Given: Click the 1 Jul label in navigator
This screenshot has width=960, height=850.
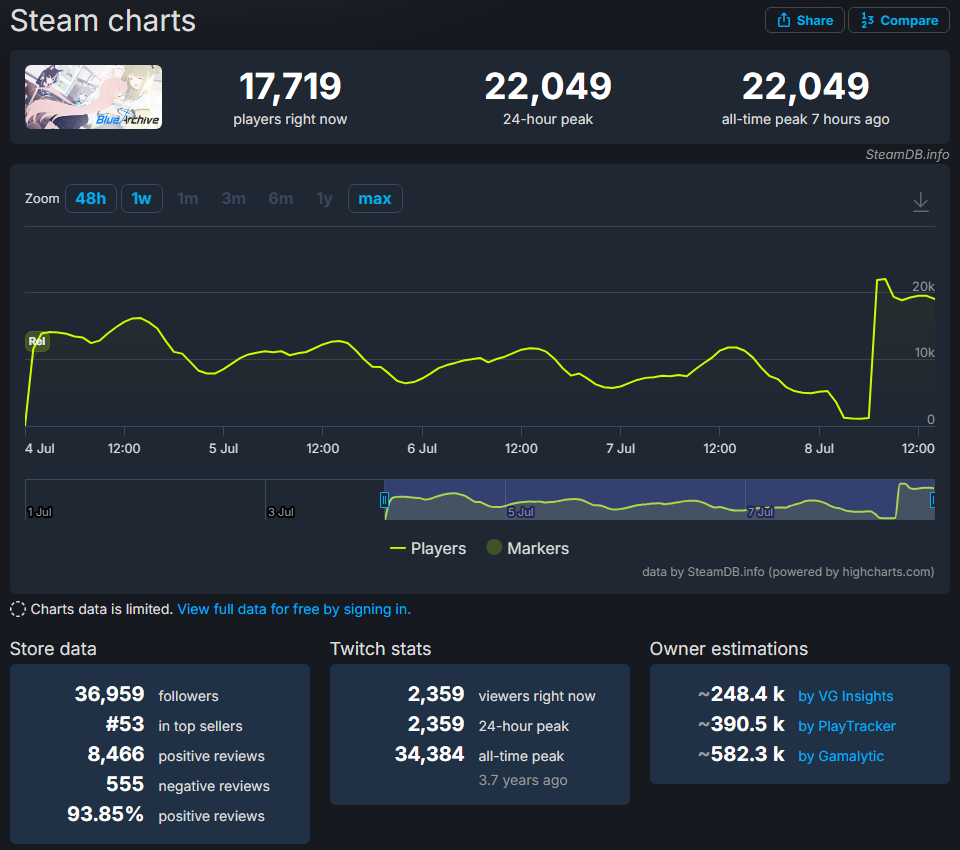Looking at the screenshot, I should click(x=39, y=512).
